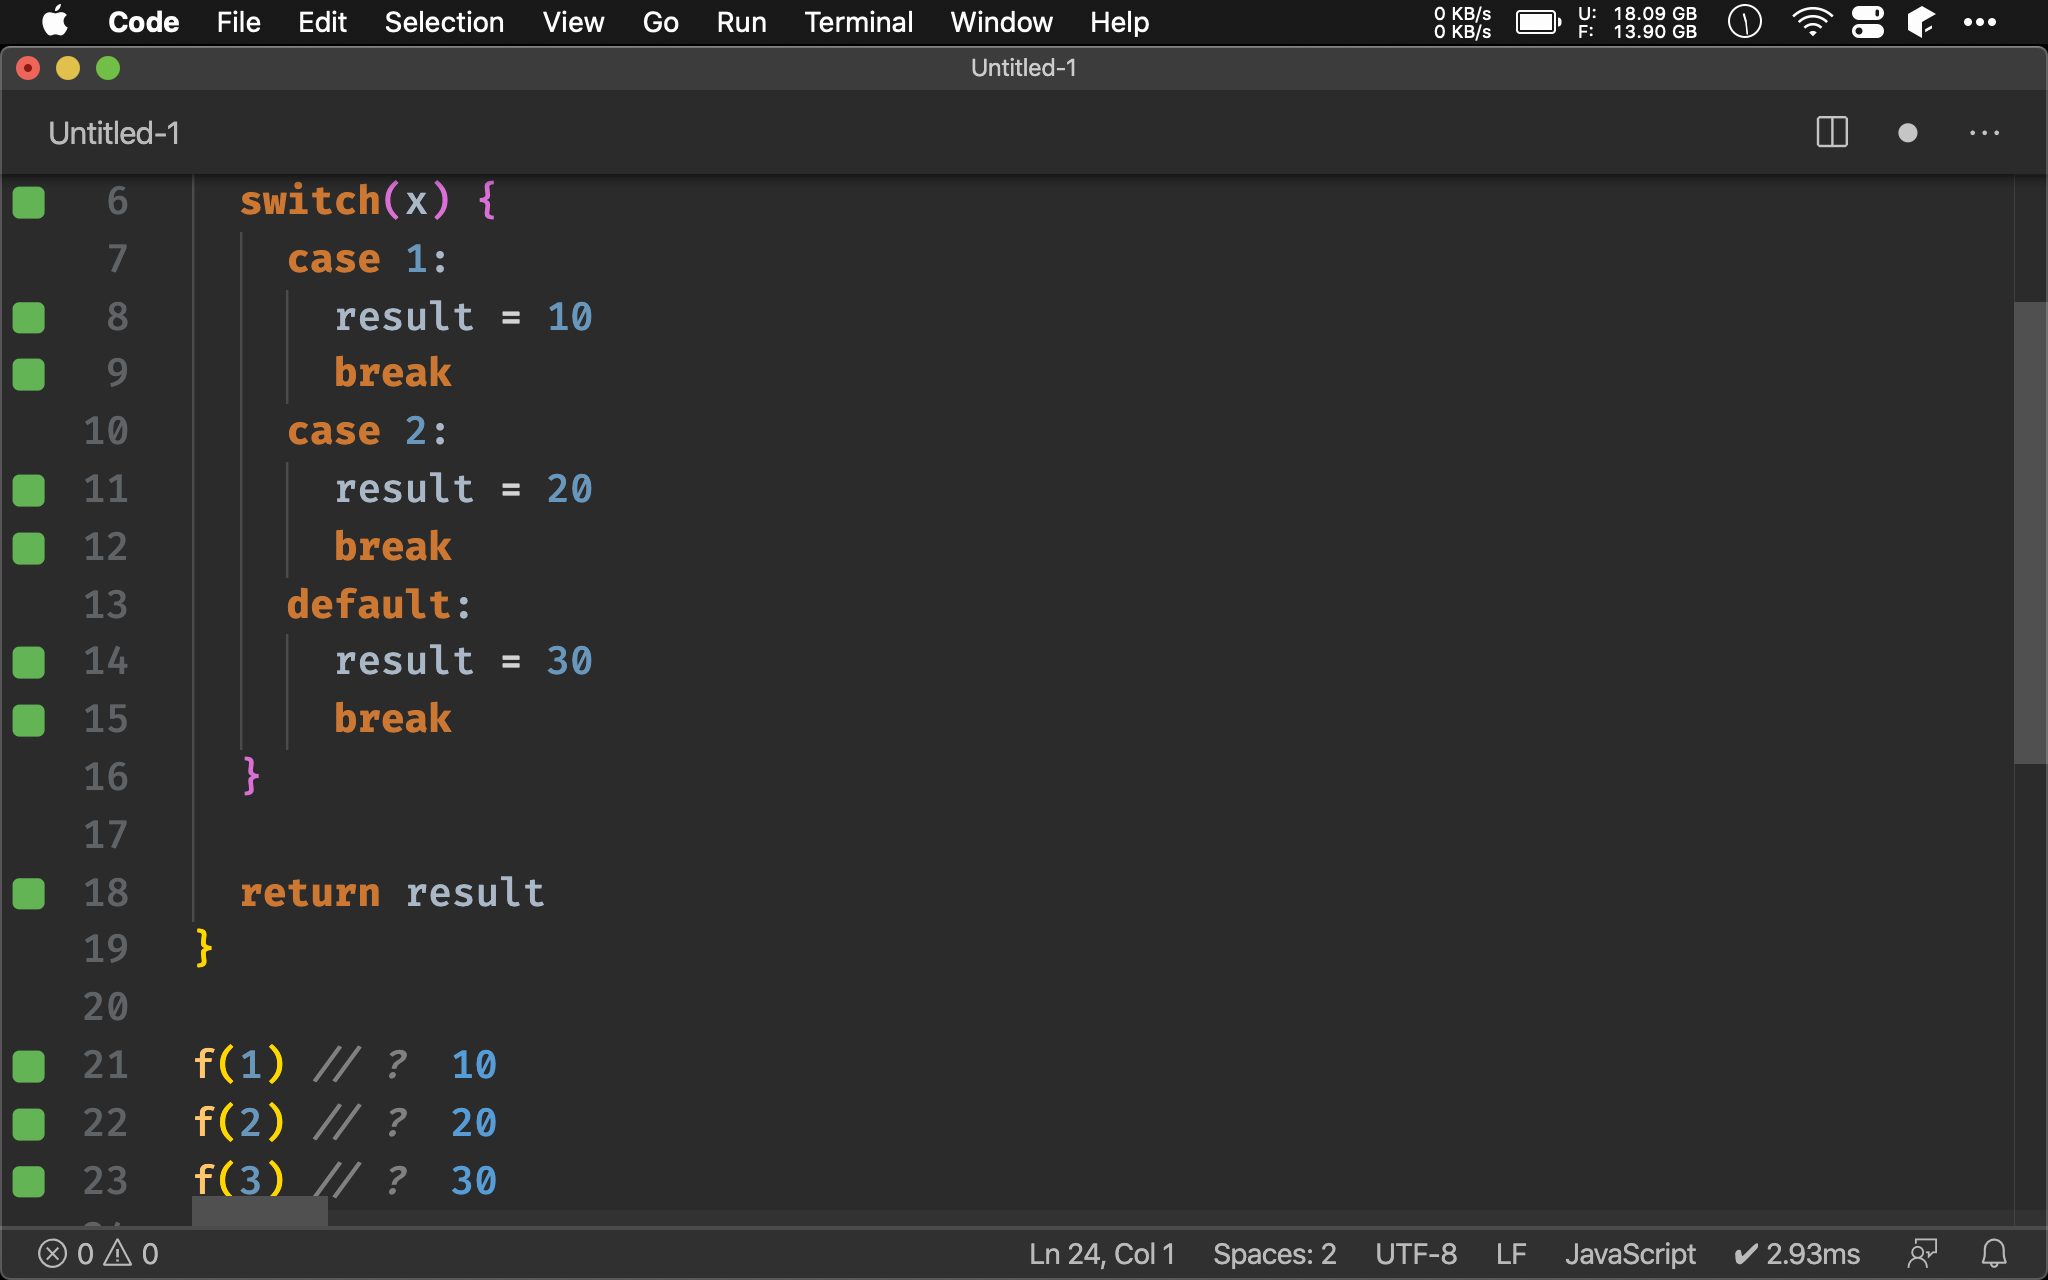Click the f(3) call on line 23

tap(239, 1180)
